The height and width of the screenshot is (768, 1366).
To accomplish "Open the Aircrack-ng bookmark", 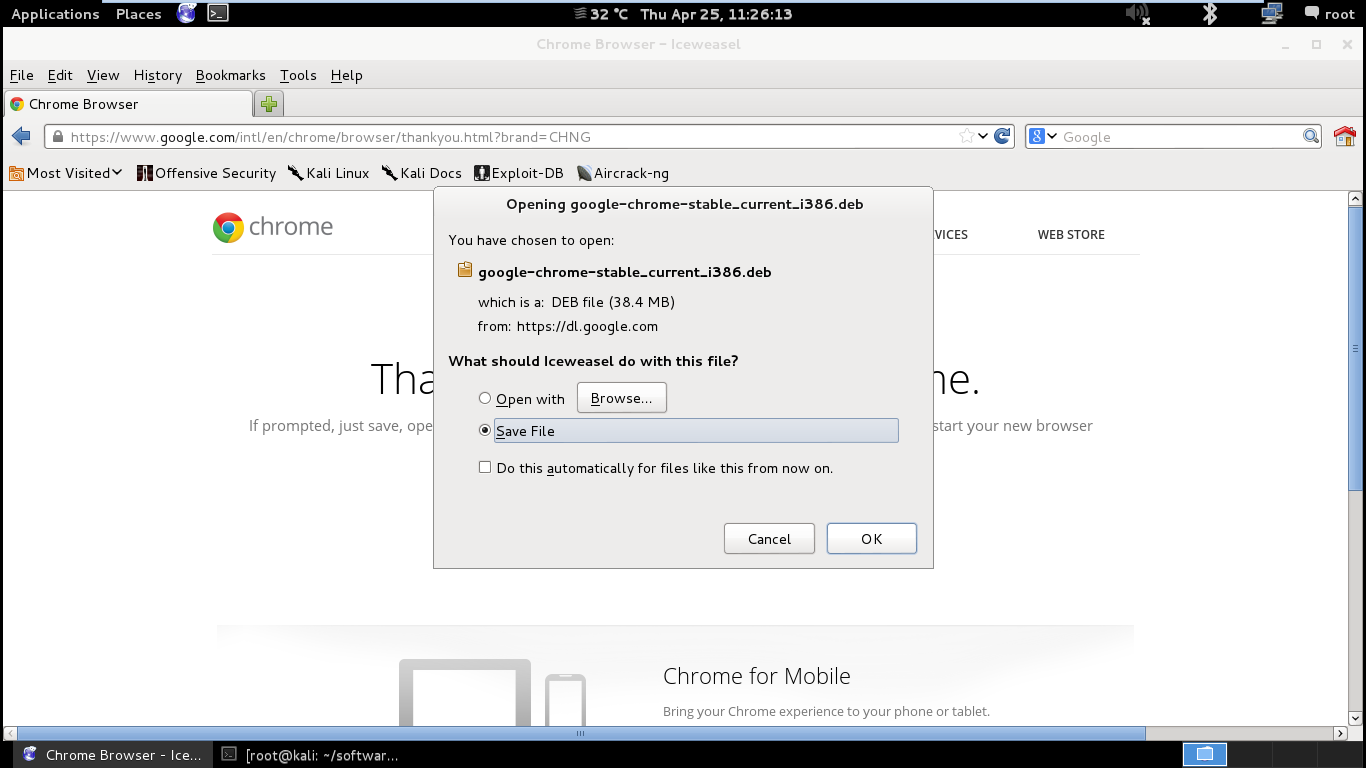I will [x=623, y=173].
